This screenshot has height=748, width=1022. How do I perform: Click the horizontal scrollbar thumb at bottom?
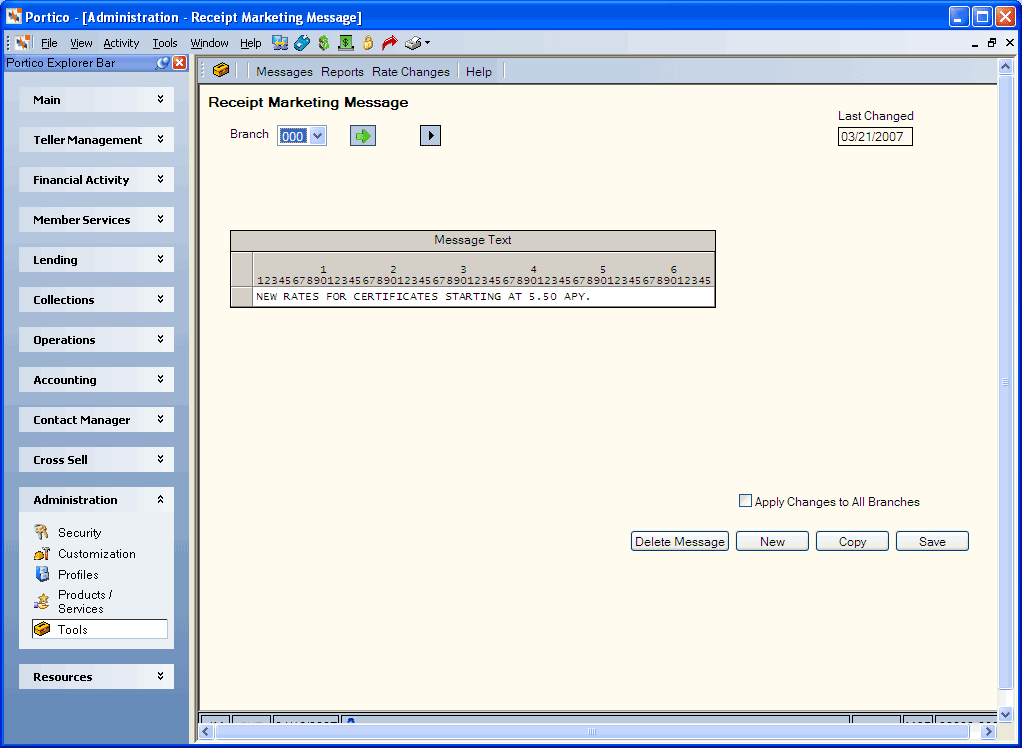pyautogui.click(x=592, y=732)
